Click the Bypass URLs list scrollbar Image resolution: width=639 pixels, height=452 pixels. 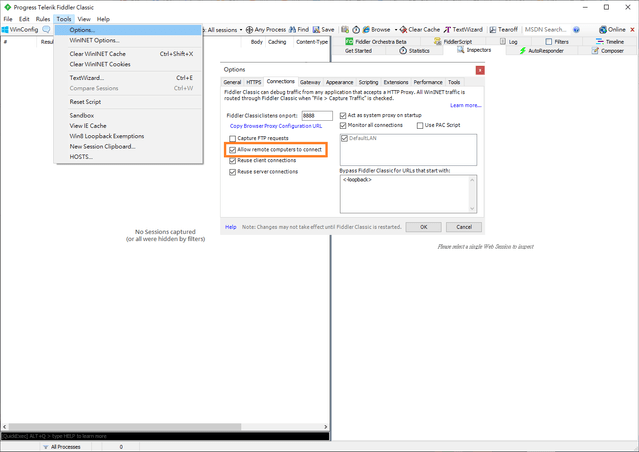[x=472, y=195]
